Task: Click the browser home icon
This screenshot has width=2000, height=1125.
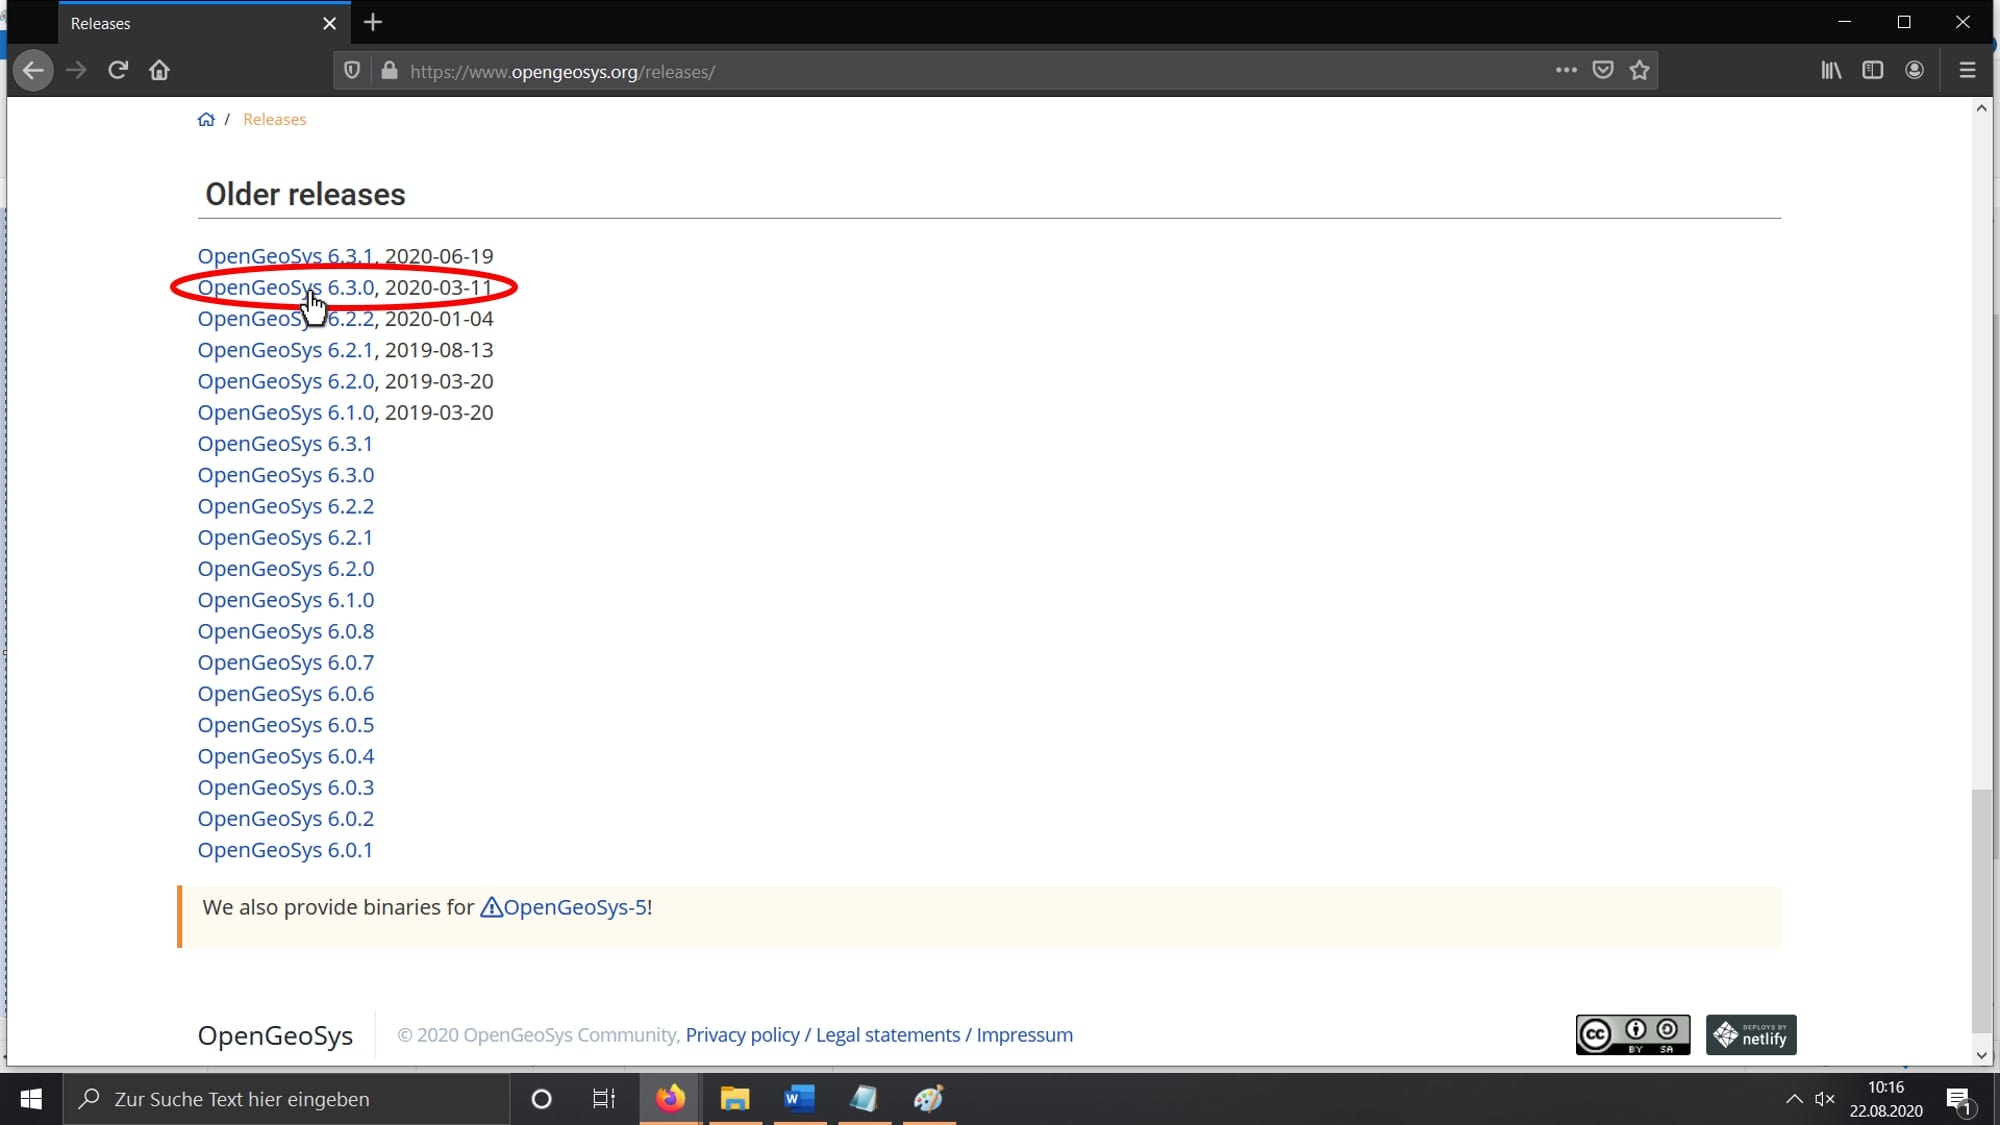Action: pos(159,70)
